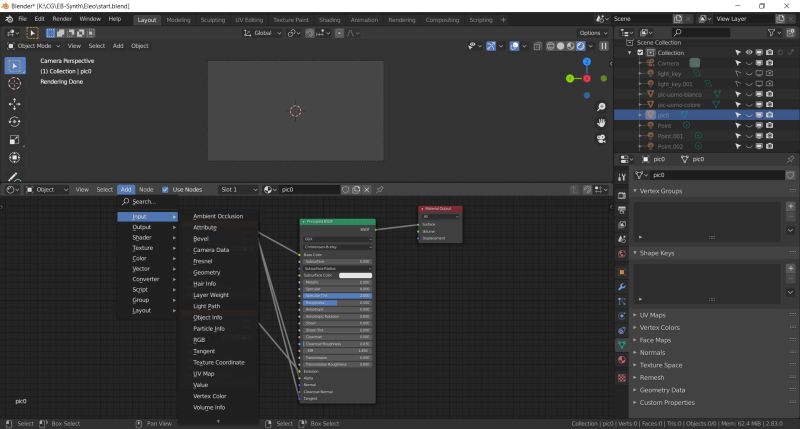Screen dimensions: 800x429
Task: Toggle show overlays button in viewport
Action: point(514,46)
